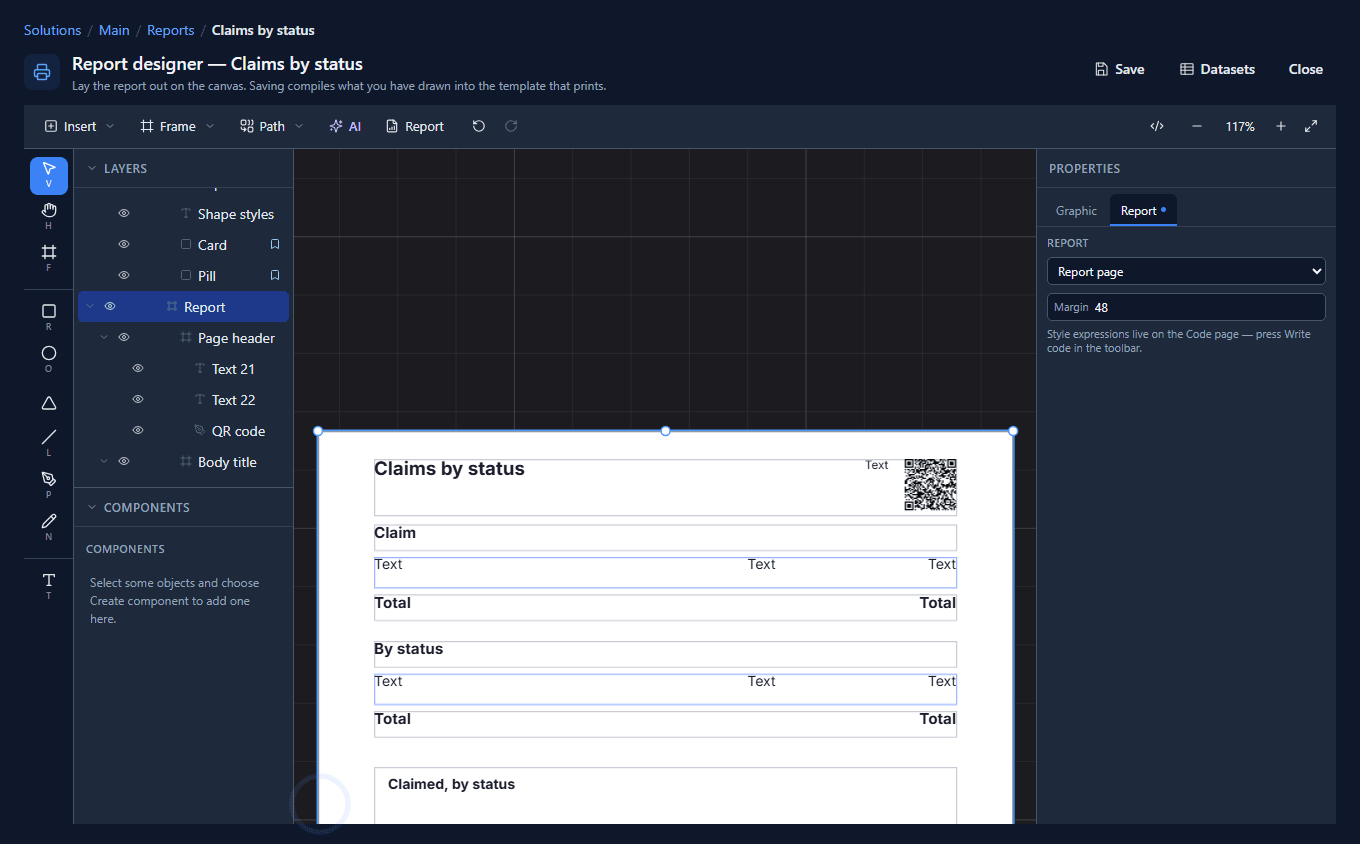
Task: Hide the Card layer
Action: [124, 245]
